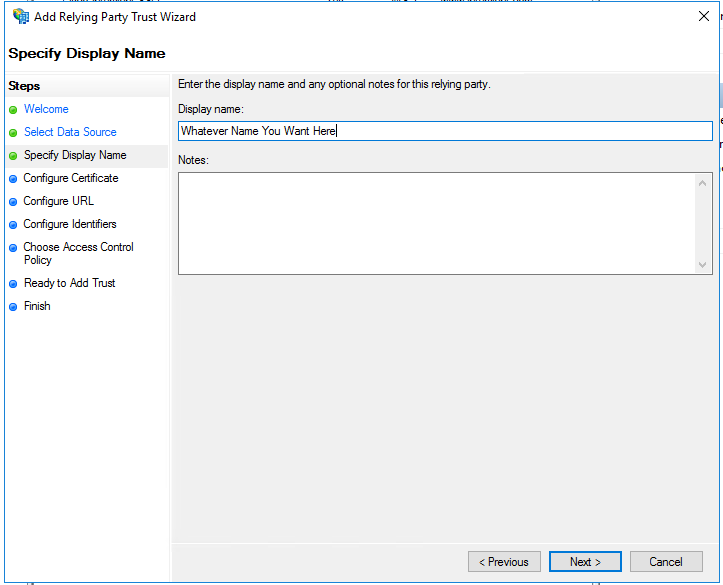Click the blue bullet beside Finish step

(x=13, y=307)
